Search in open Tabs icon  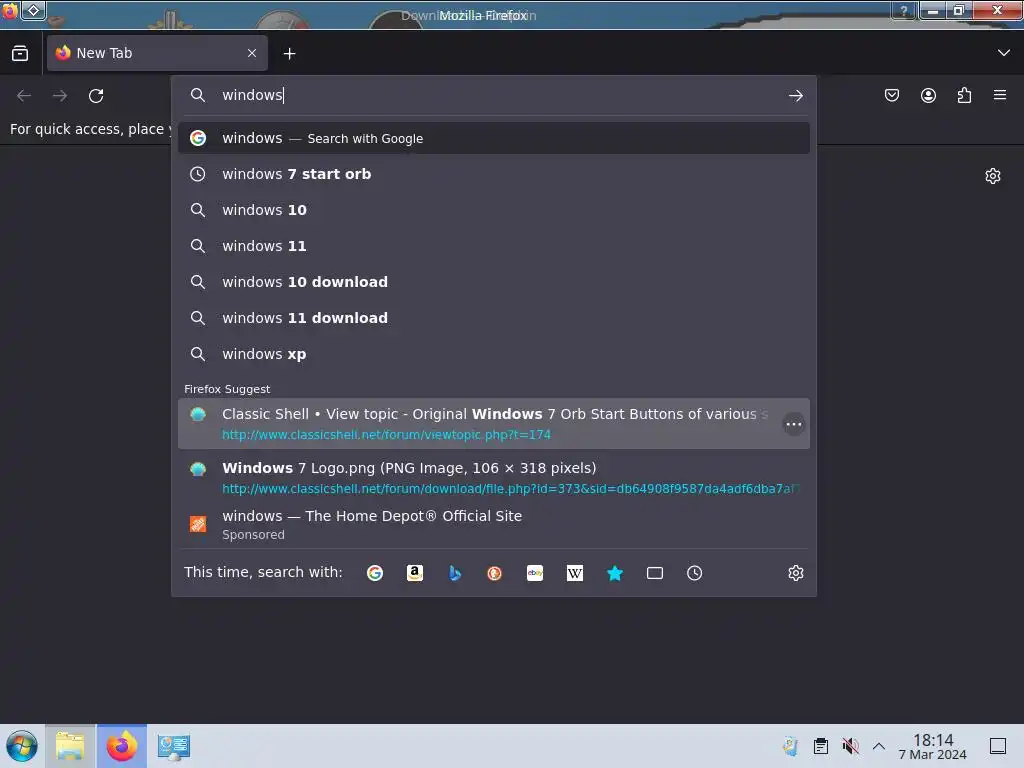[654, 573]
